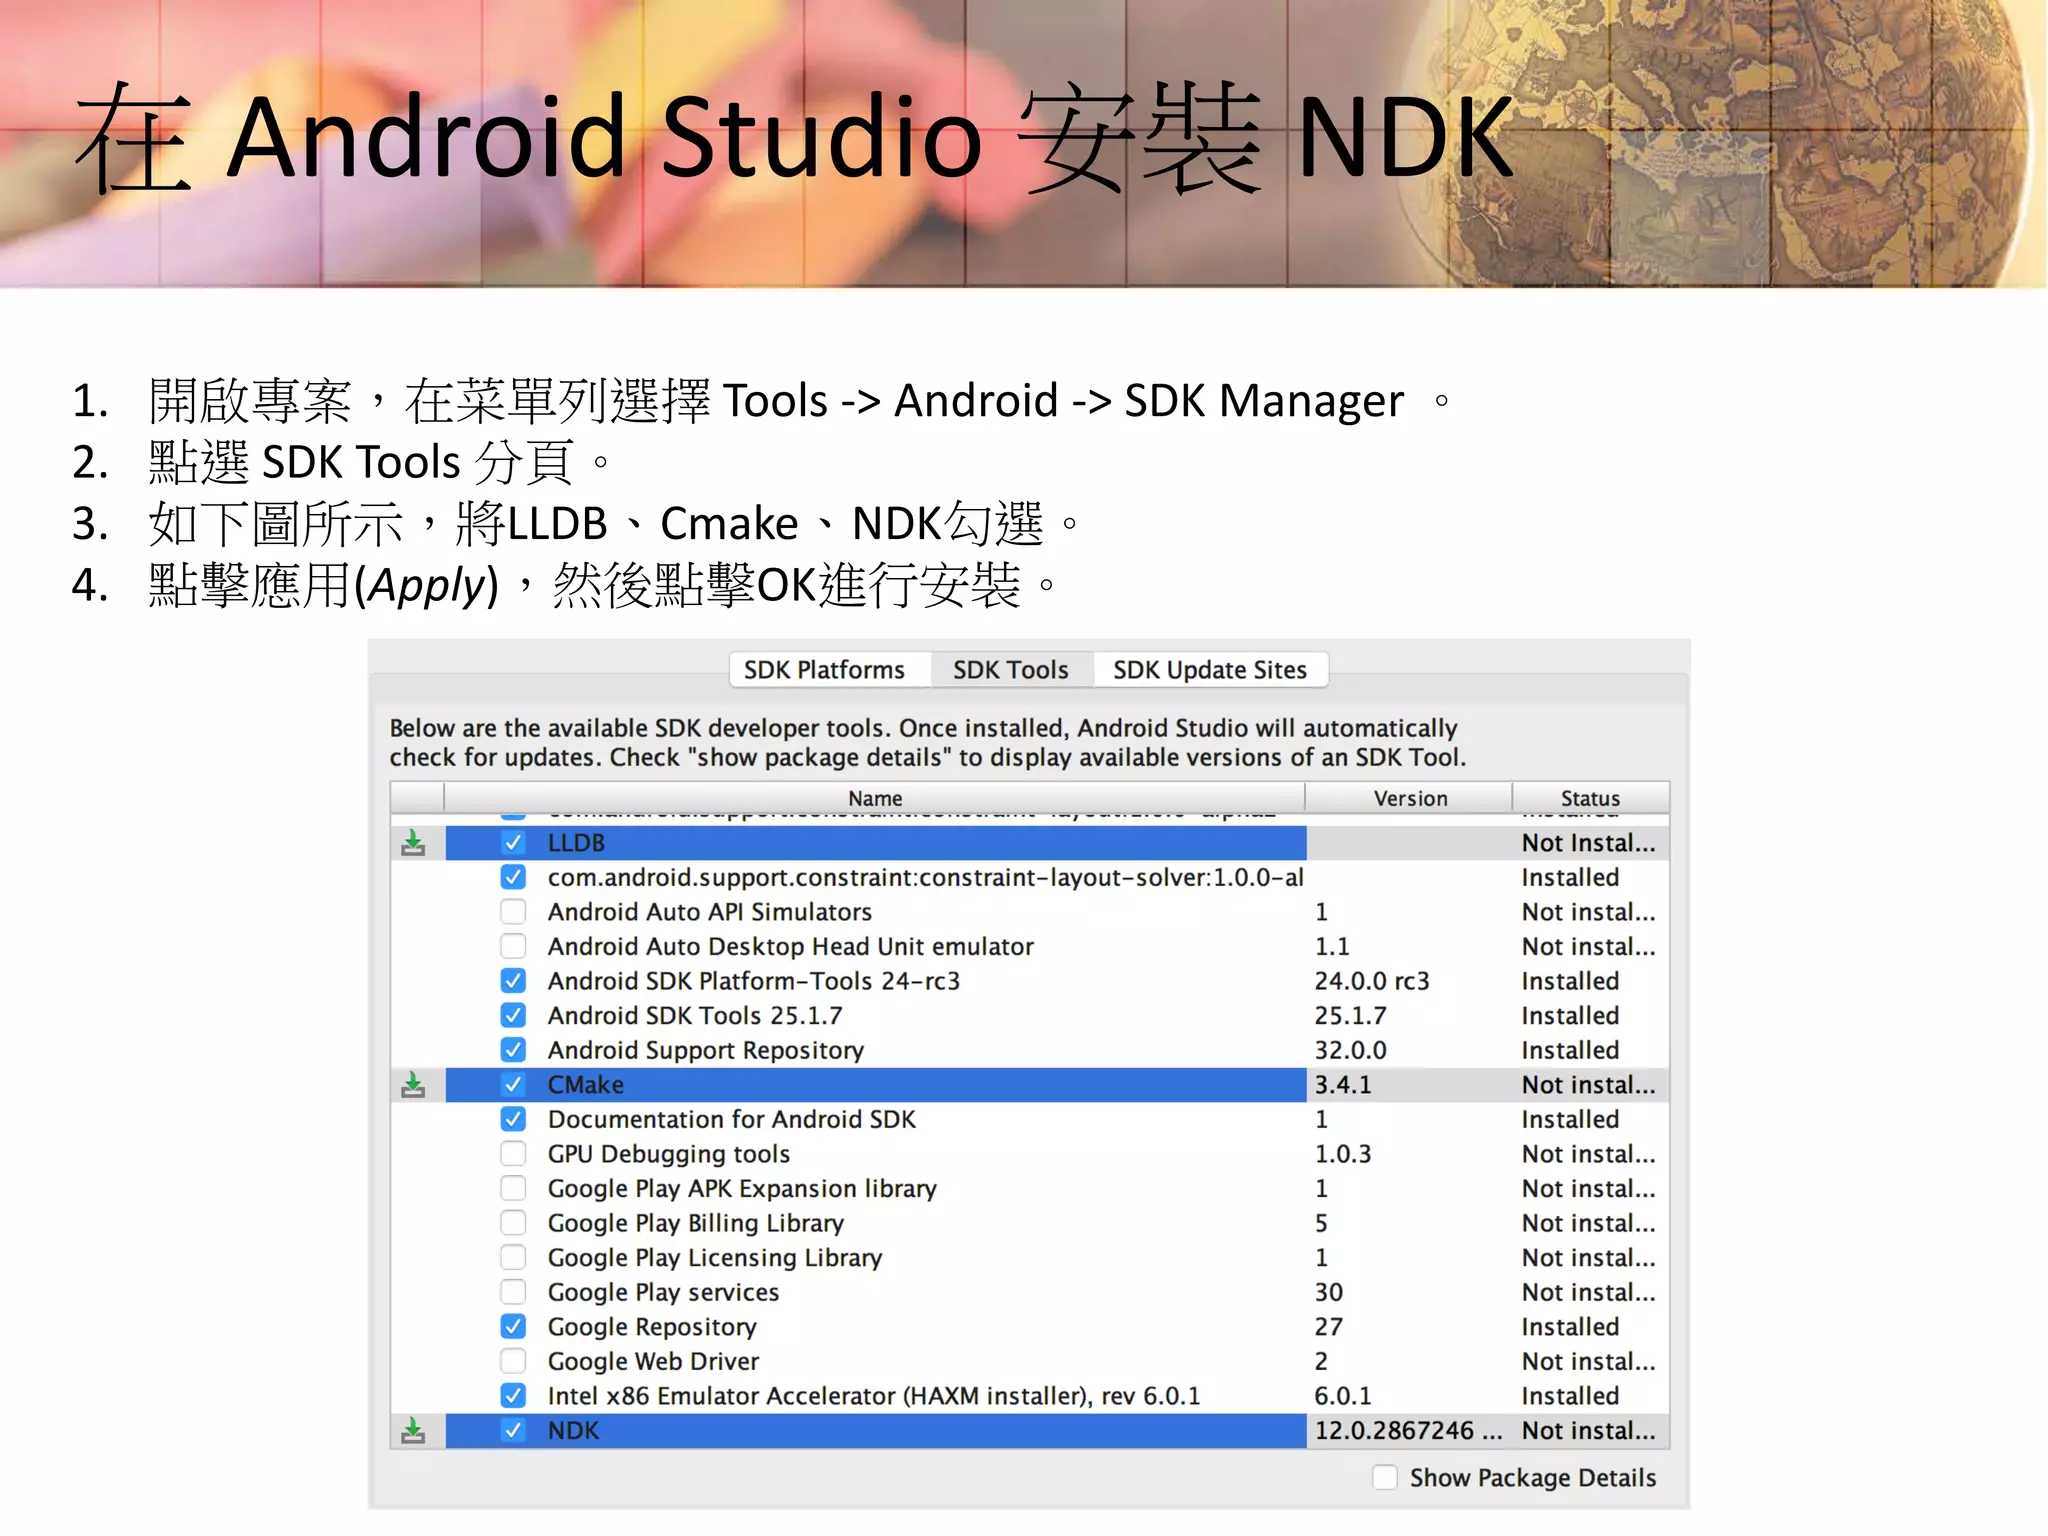
Task: Uncheck Android Support Repository
Action: (x=513, y=1050)
